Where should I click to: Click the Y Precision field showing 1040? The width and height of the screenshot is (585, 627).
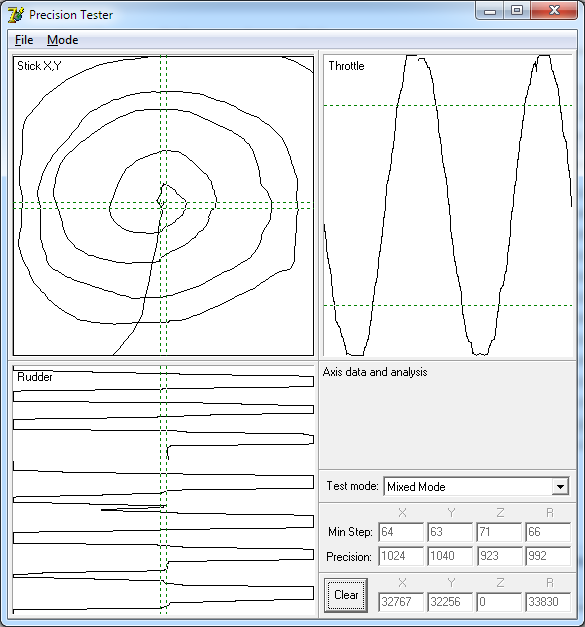(x=450, y=556)
